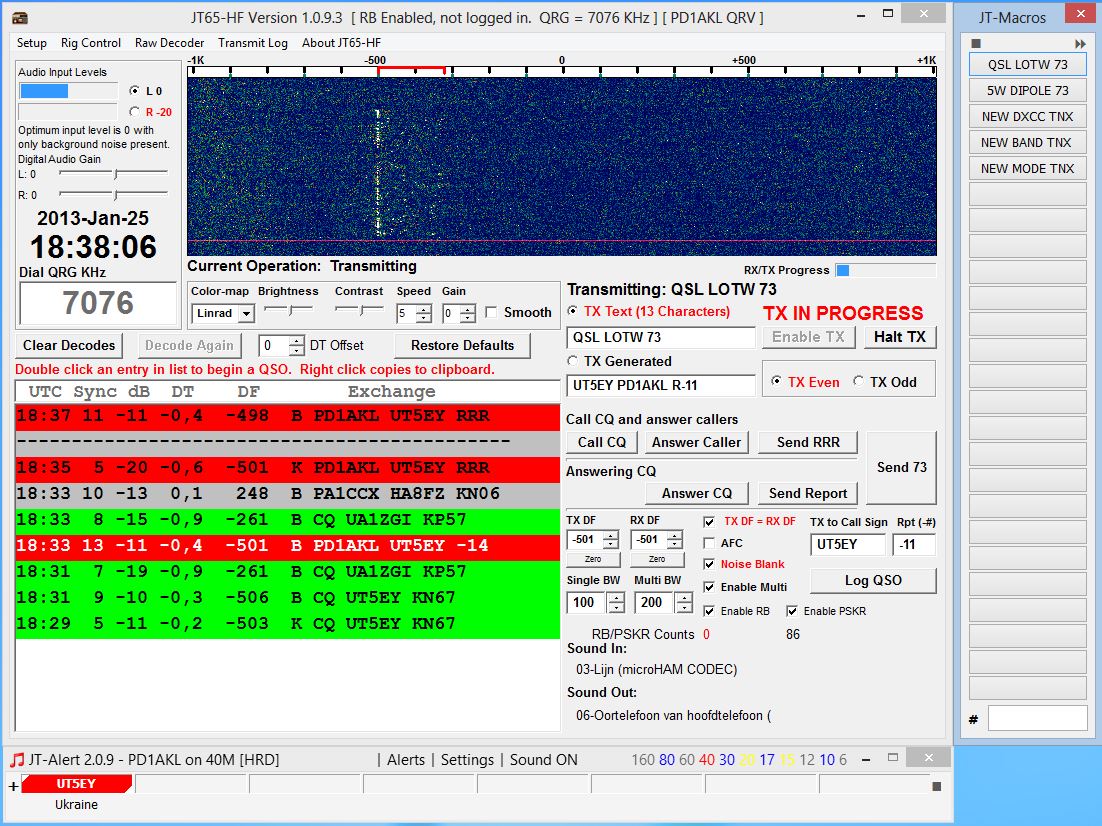Adjust the Gain spinner arrows
The width and height of the screenshot is (1102, 826).
tap(468, 314)
